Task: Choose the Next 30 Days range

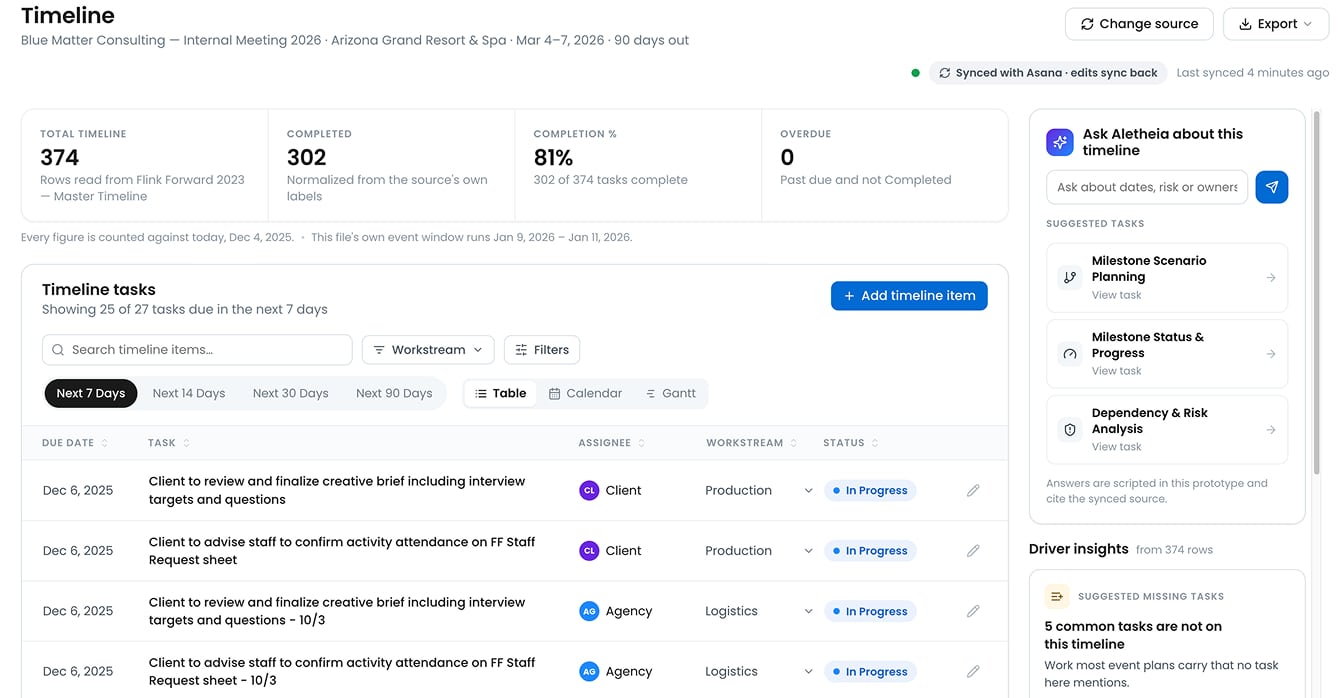Action: 291,393
